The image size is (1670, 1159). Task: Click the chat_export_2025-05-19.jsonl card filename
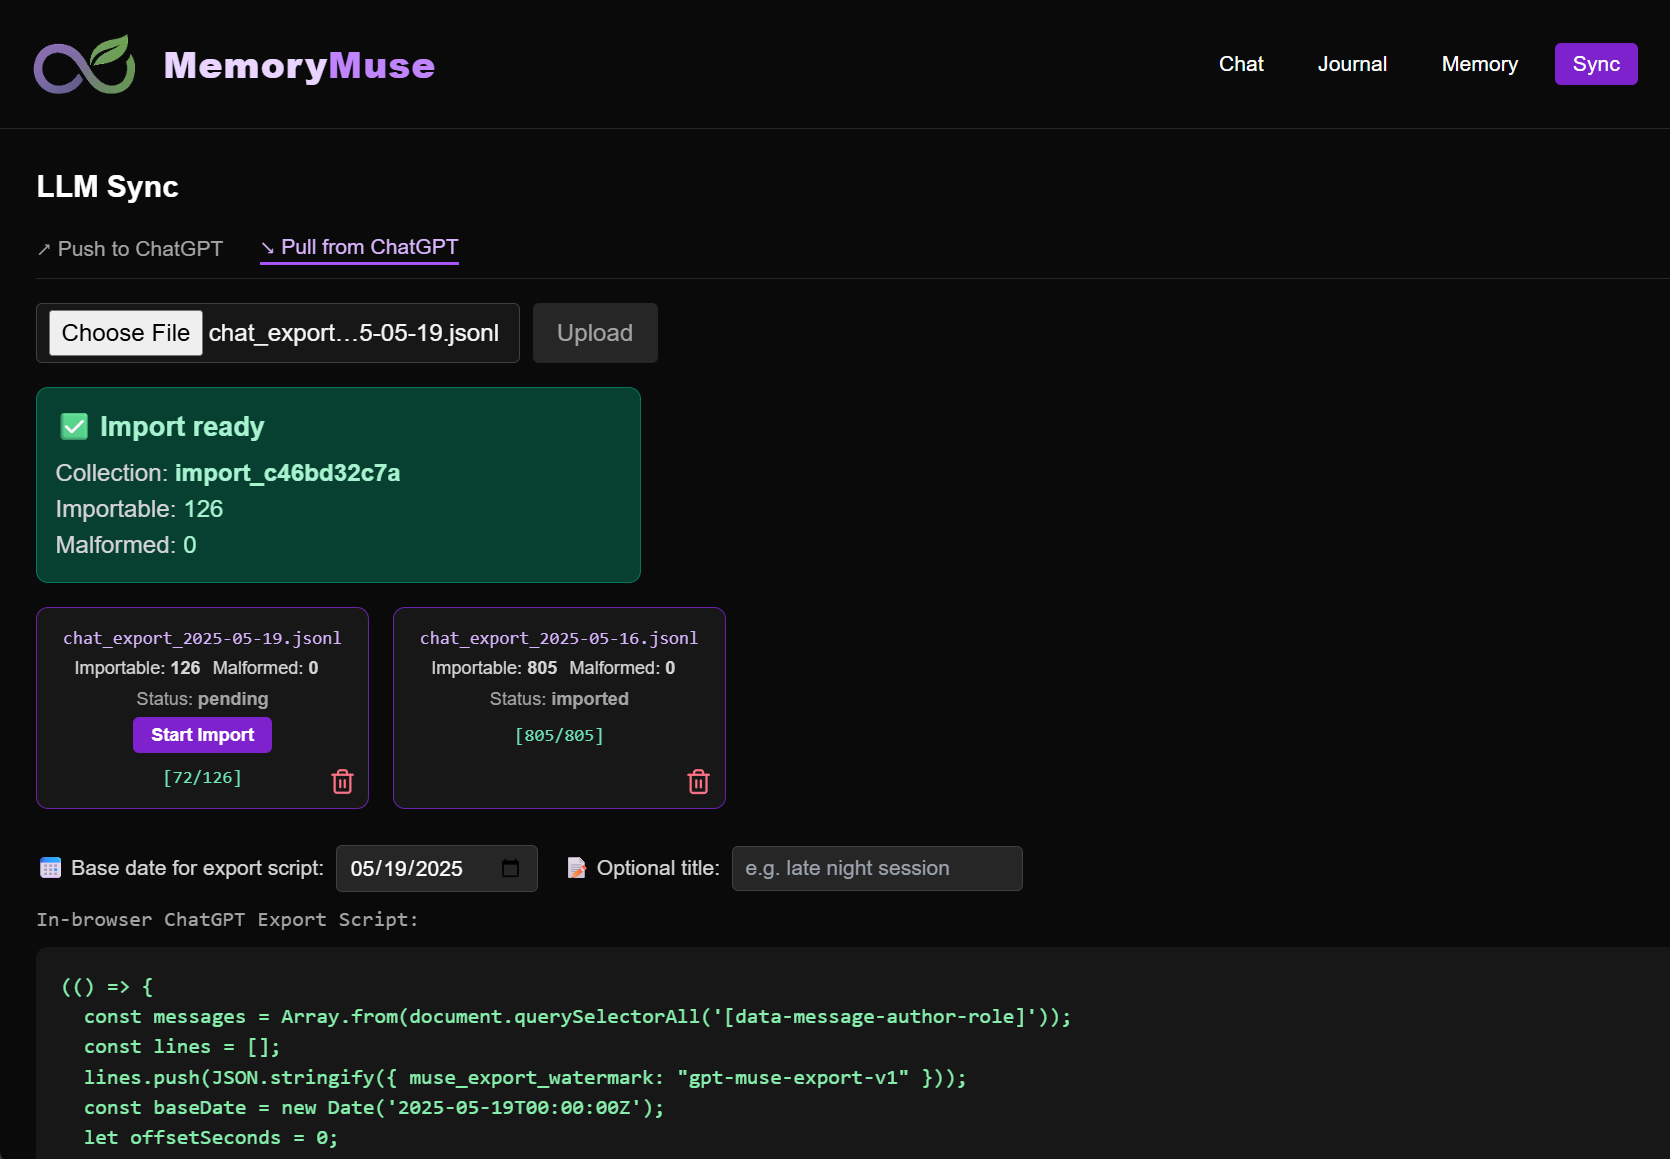pyautogui.click(x=202, y=638)
